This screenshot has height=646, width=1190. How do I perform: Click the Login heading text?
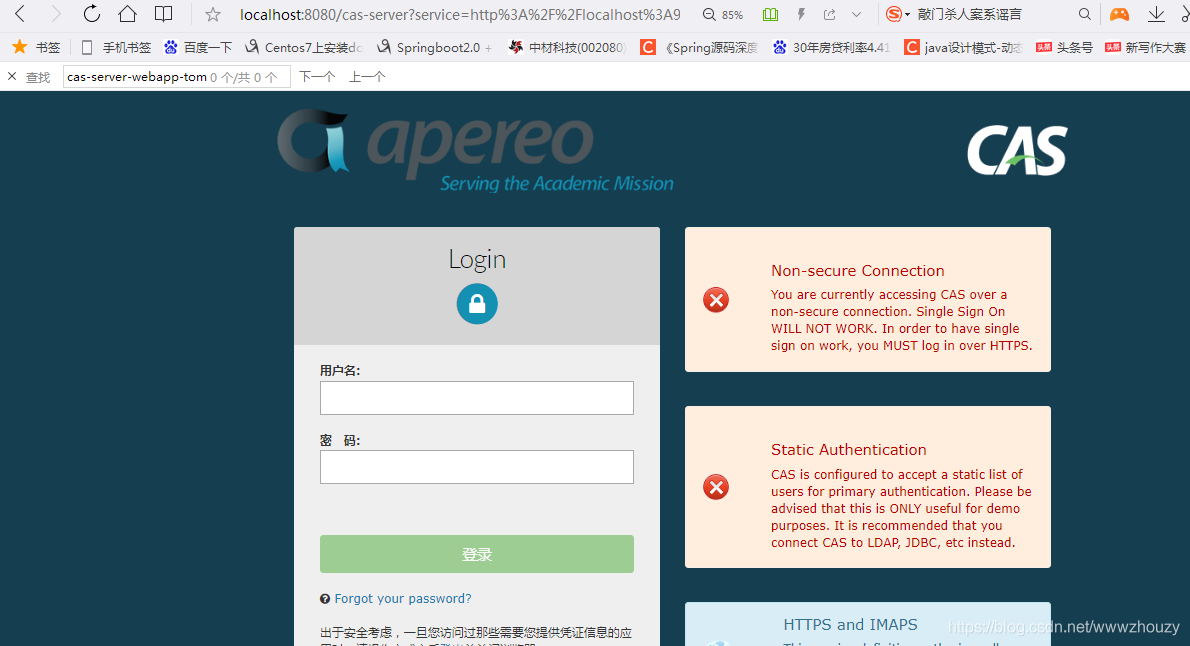pyautogui.click(x=477, y=260)
